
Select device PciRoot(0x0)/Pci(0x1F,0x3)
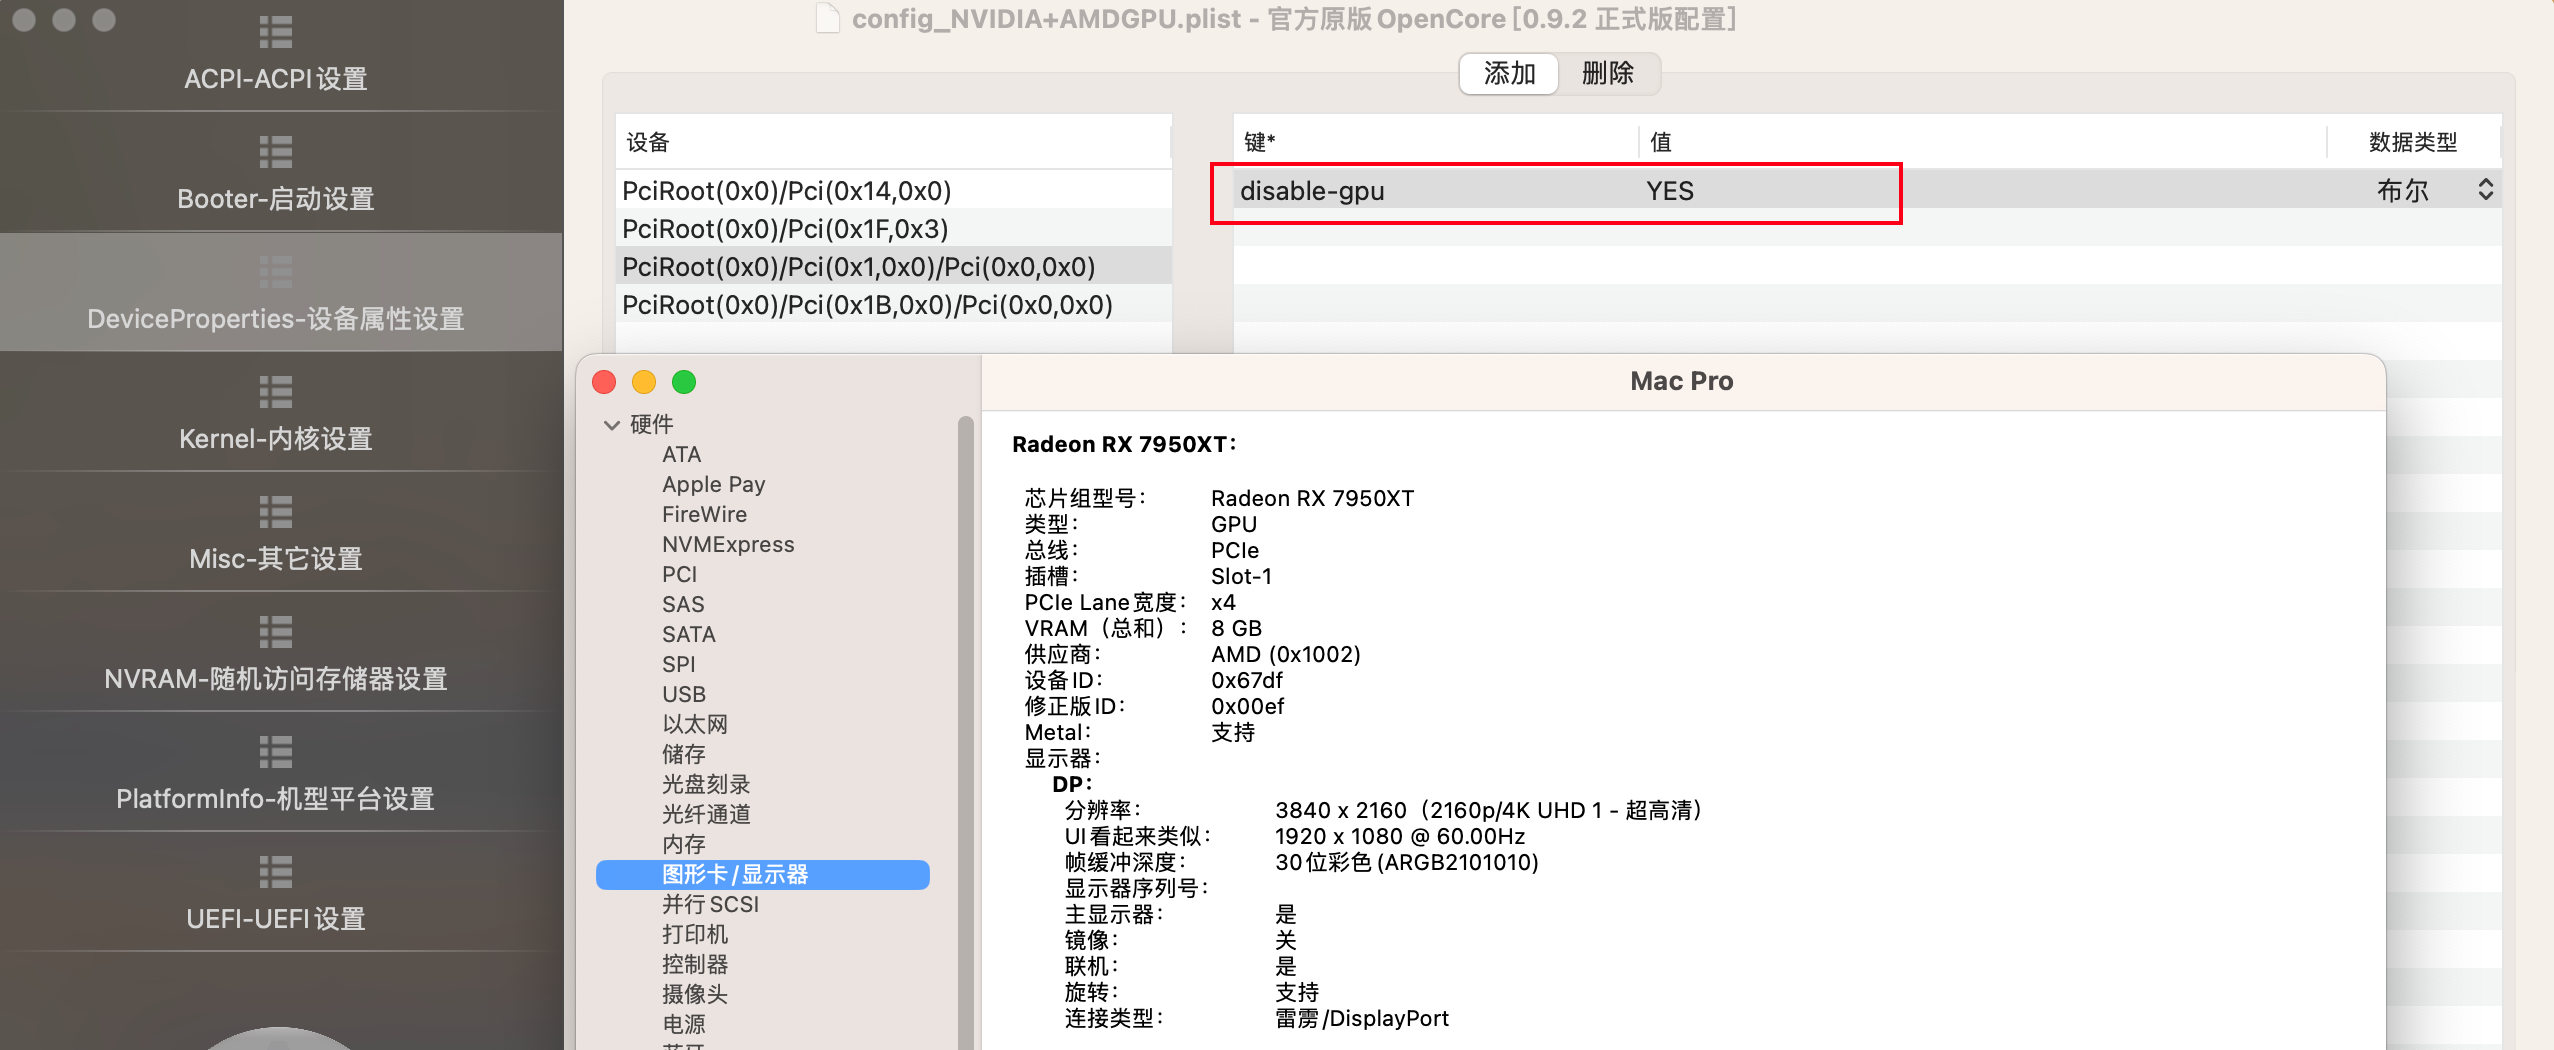click(x=893, y=228)
